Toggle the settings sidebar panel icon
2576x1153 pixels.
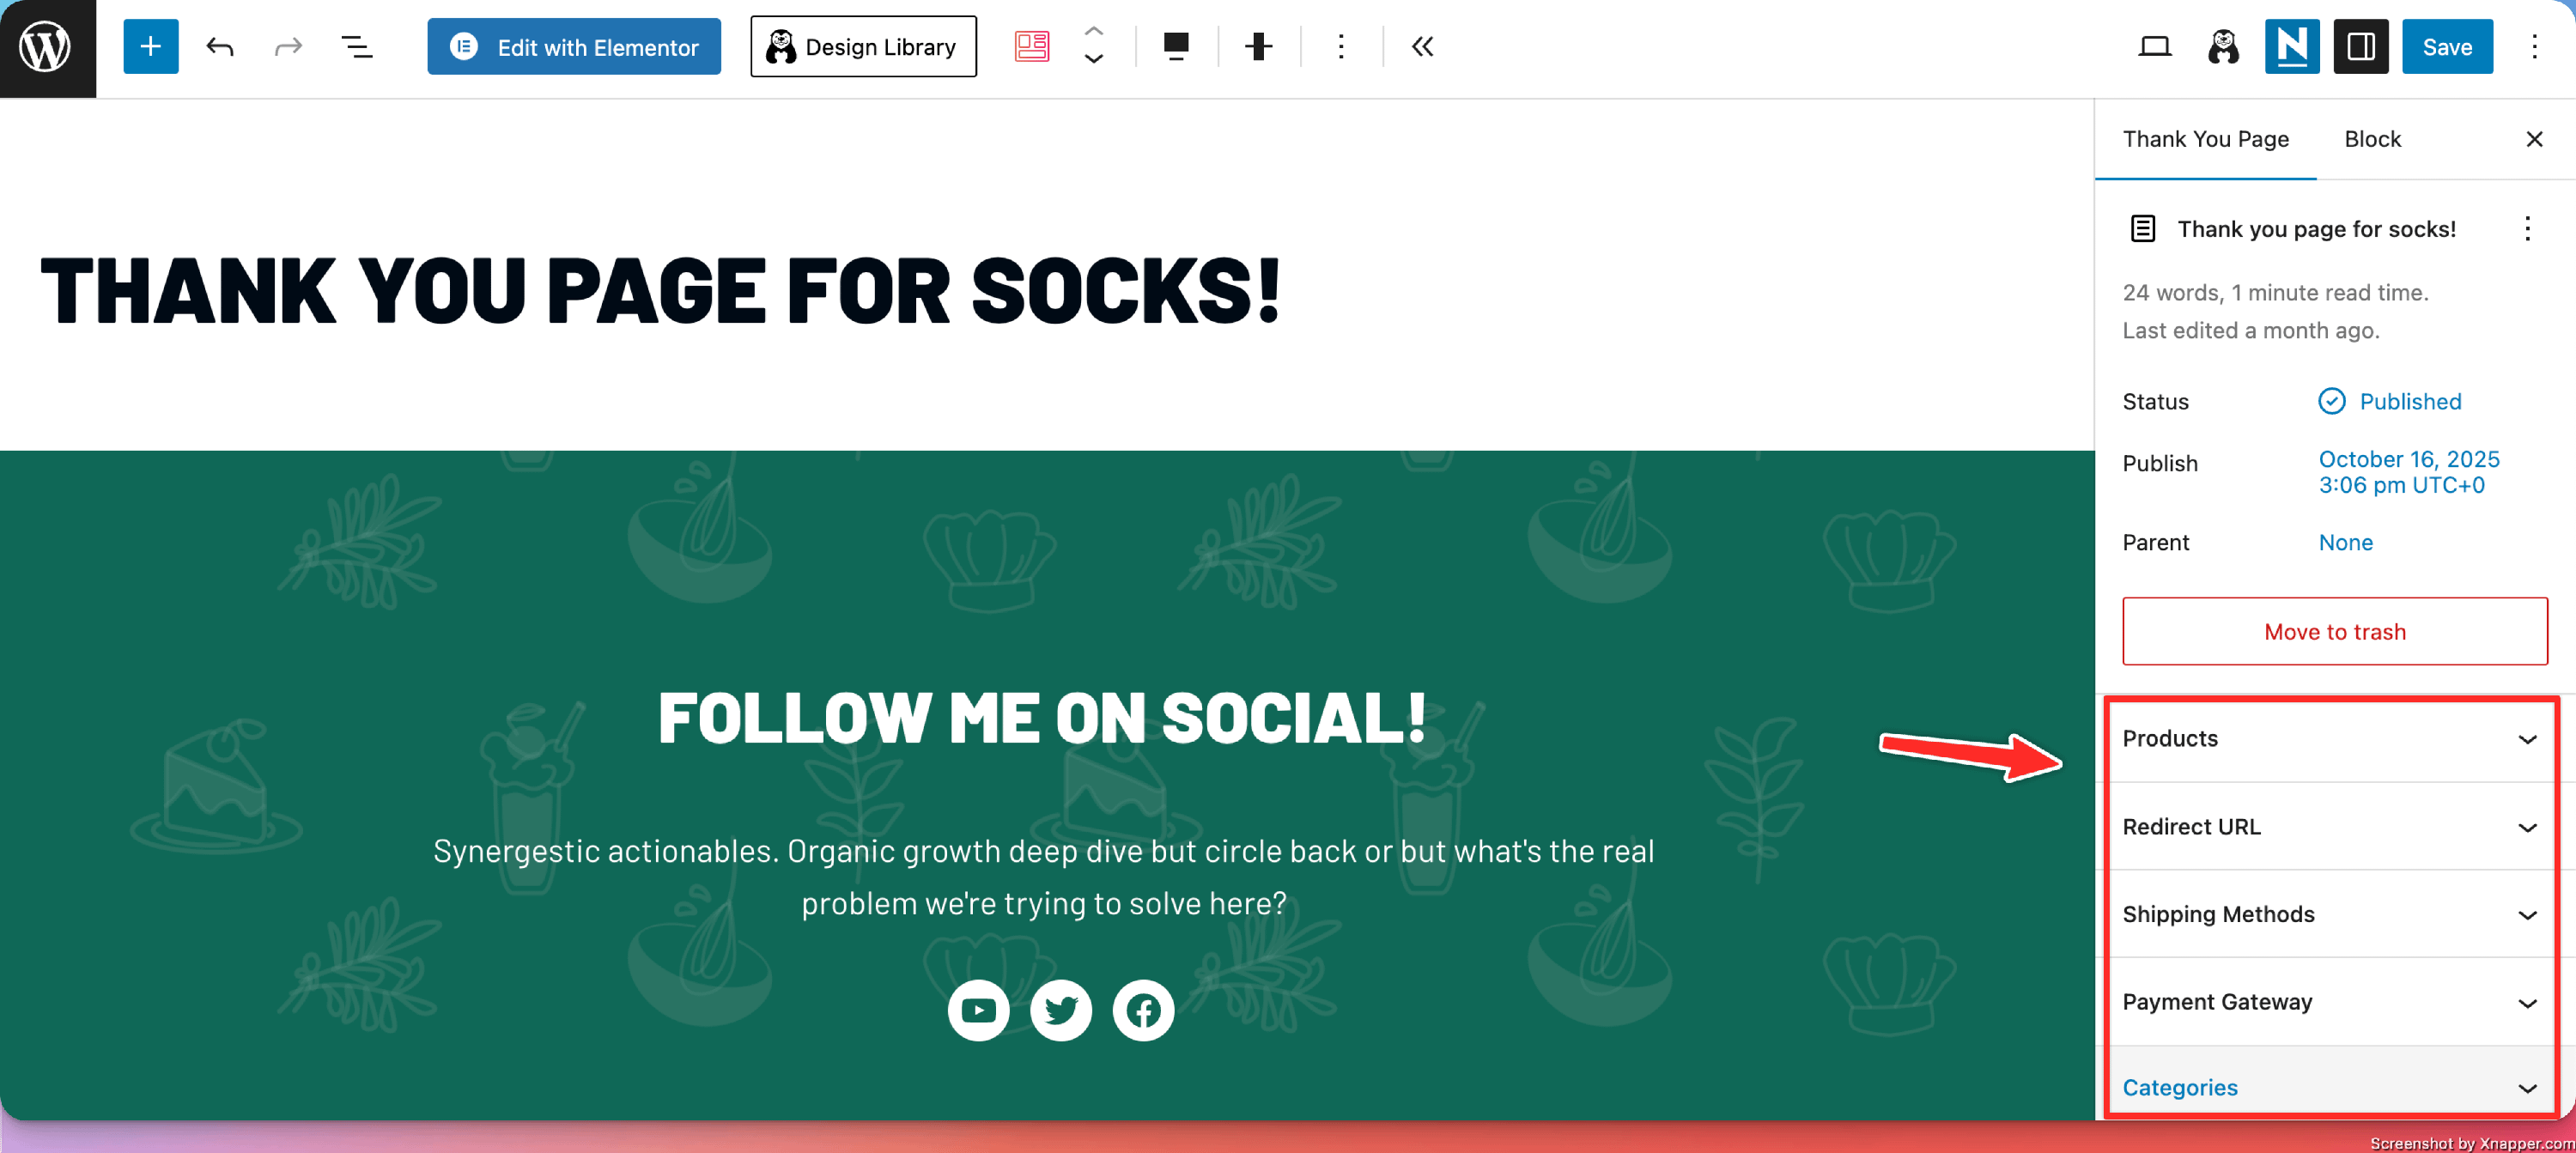click(x=2360, y=47)
